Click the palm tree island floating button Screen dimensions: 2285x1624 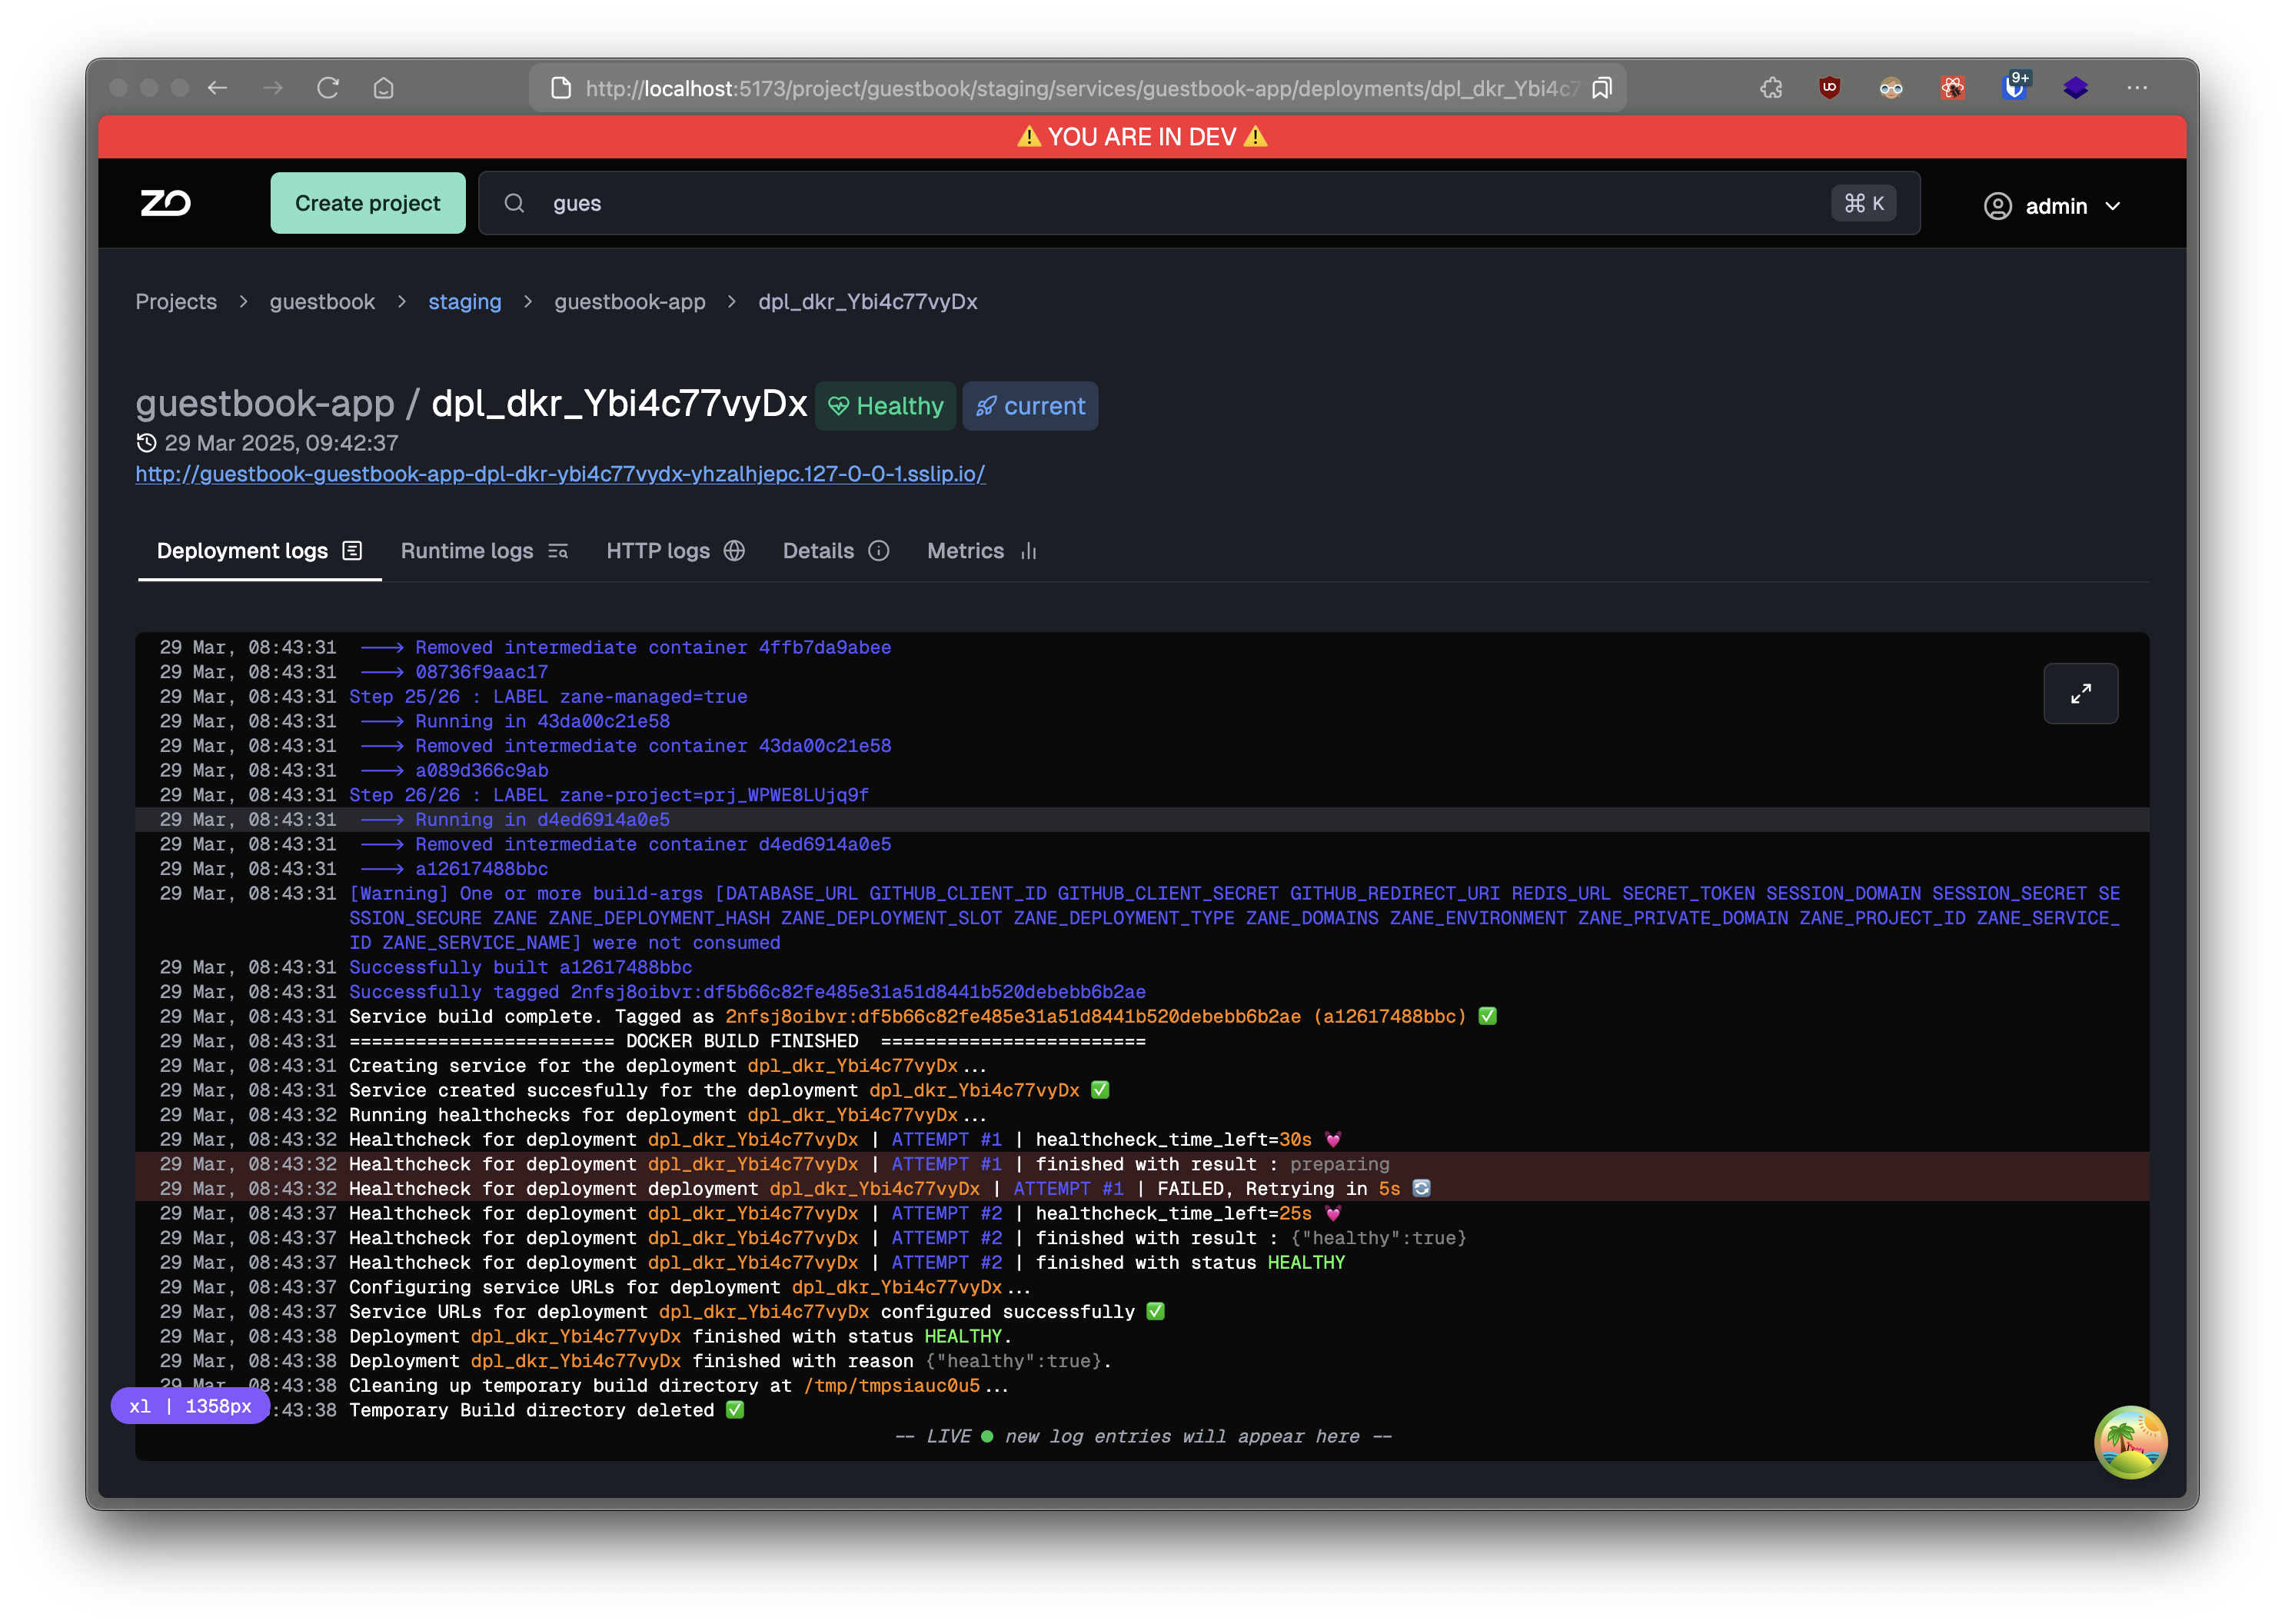[2130, 1441]
